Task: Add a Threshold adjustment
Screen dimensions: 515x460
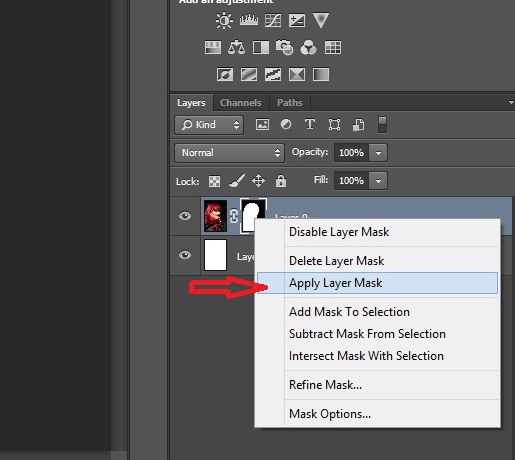Action: 273,74
